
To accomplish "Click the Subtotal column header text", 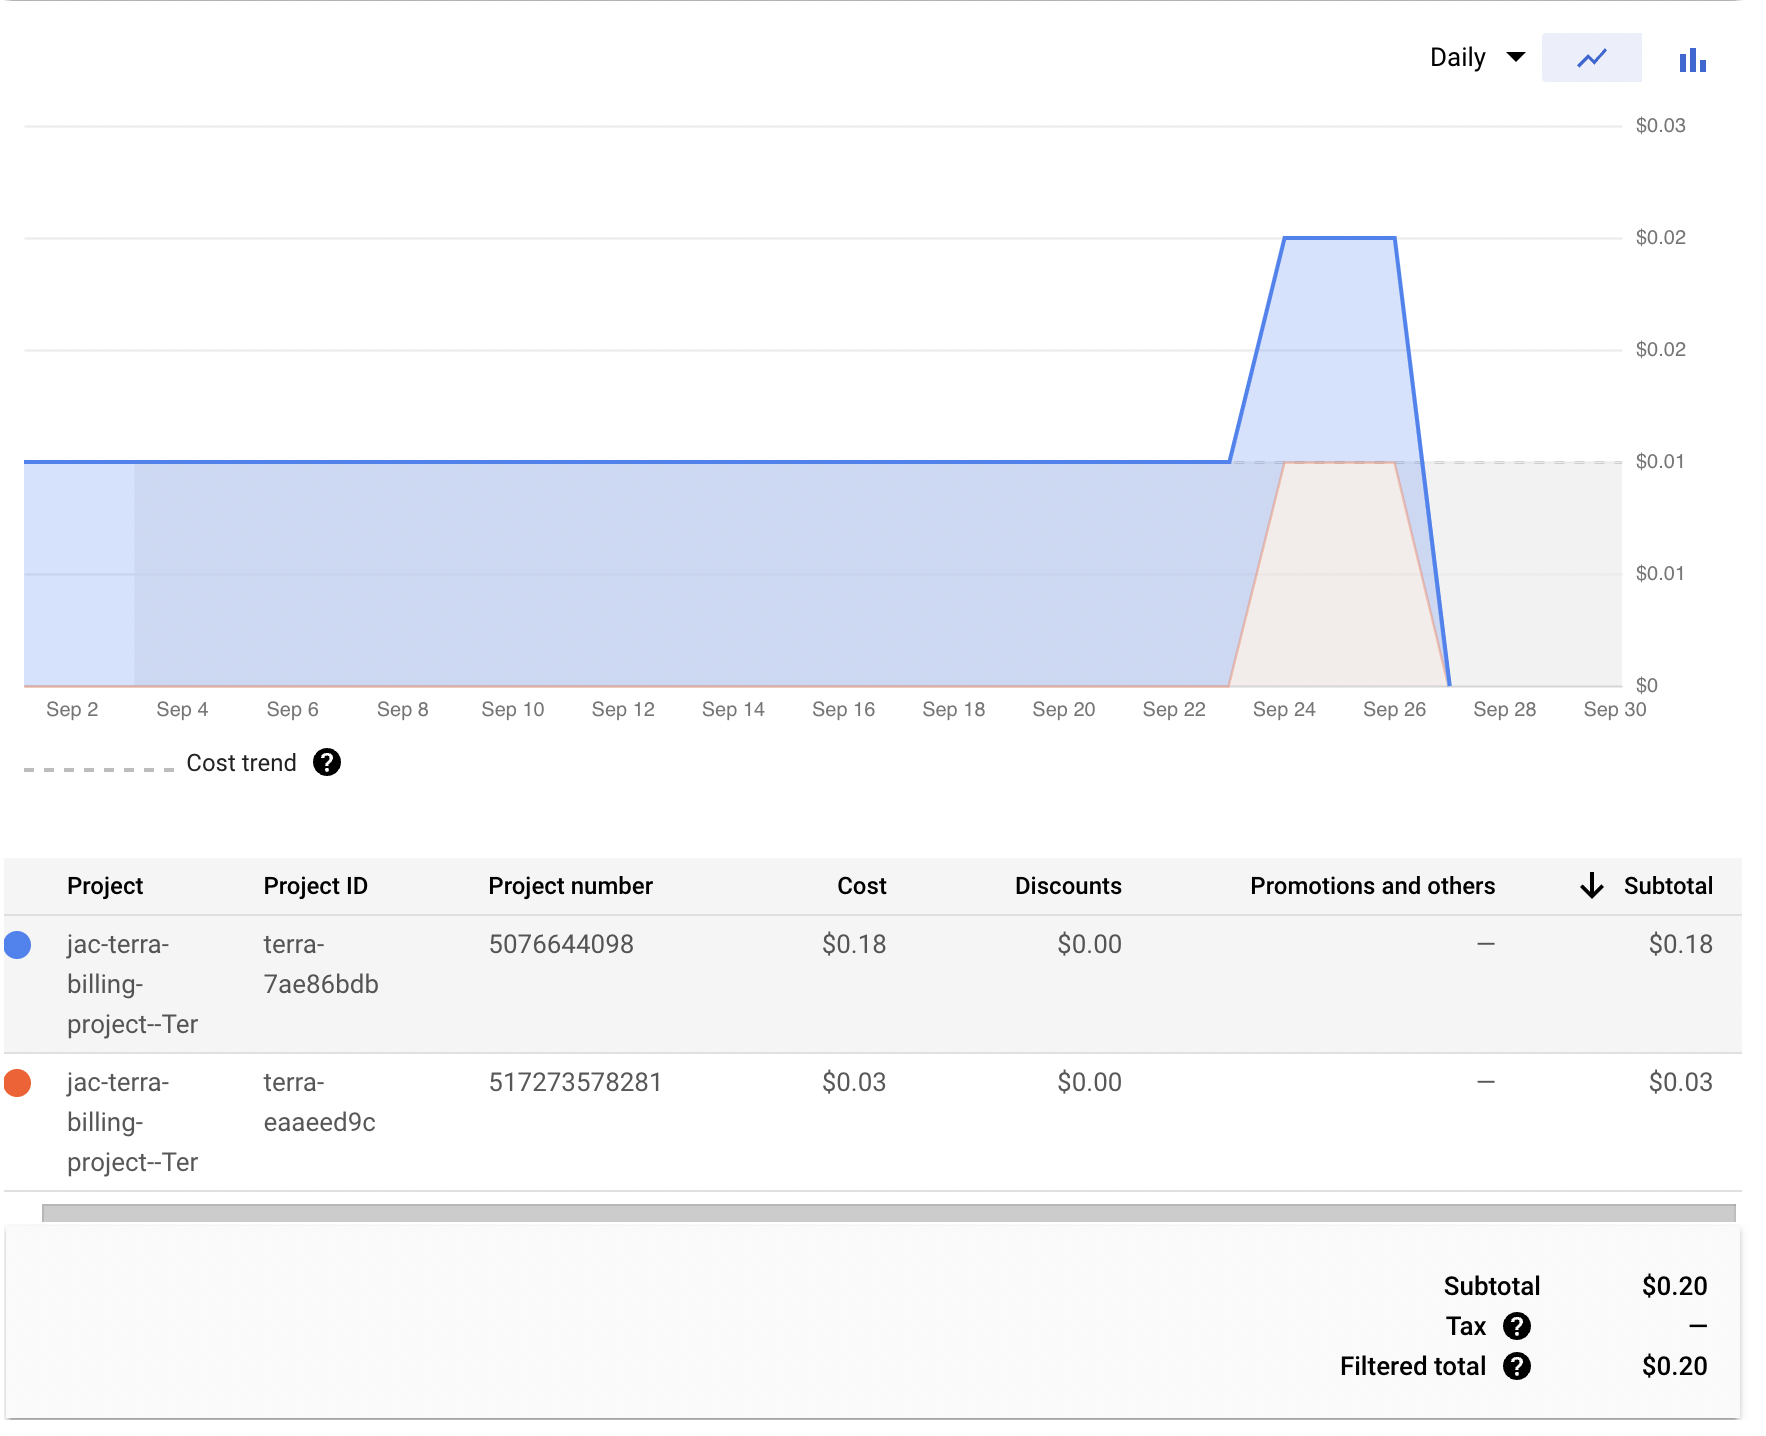I will [1668, 886].
